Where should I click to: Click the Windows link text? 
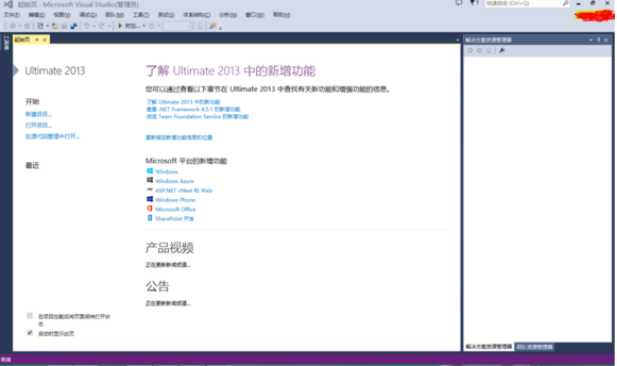166,172
